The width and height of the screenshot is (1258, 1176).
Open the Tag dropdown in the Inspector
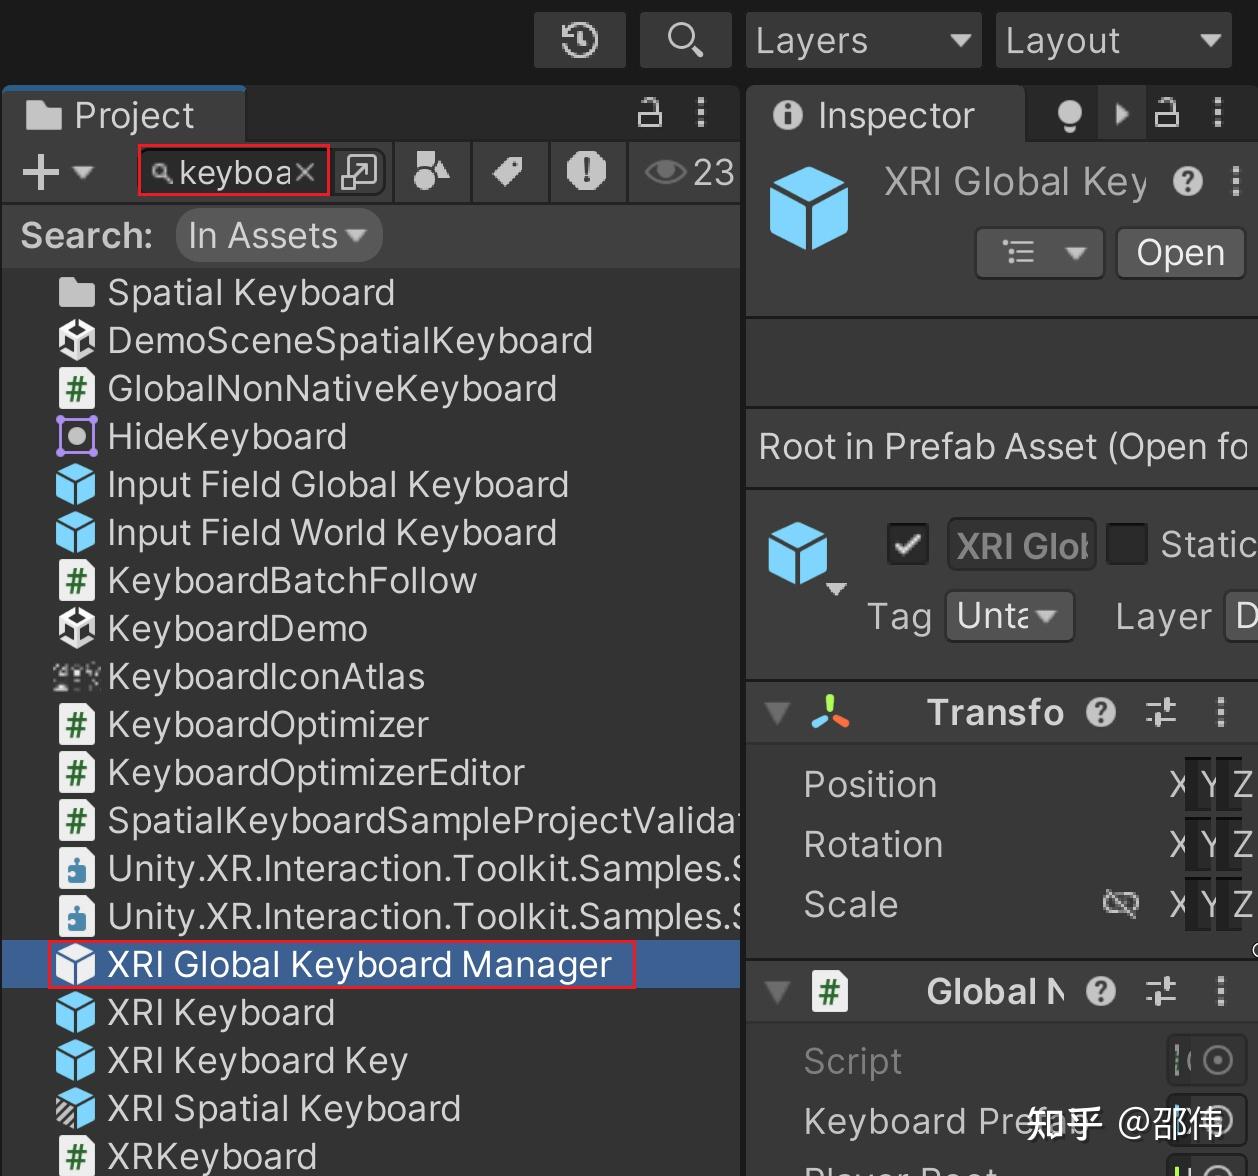click(x=1008, y=616)
